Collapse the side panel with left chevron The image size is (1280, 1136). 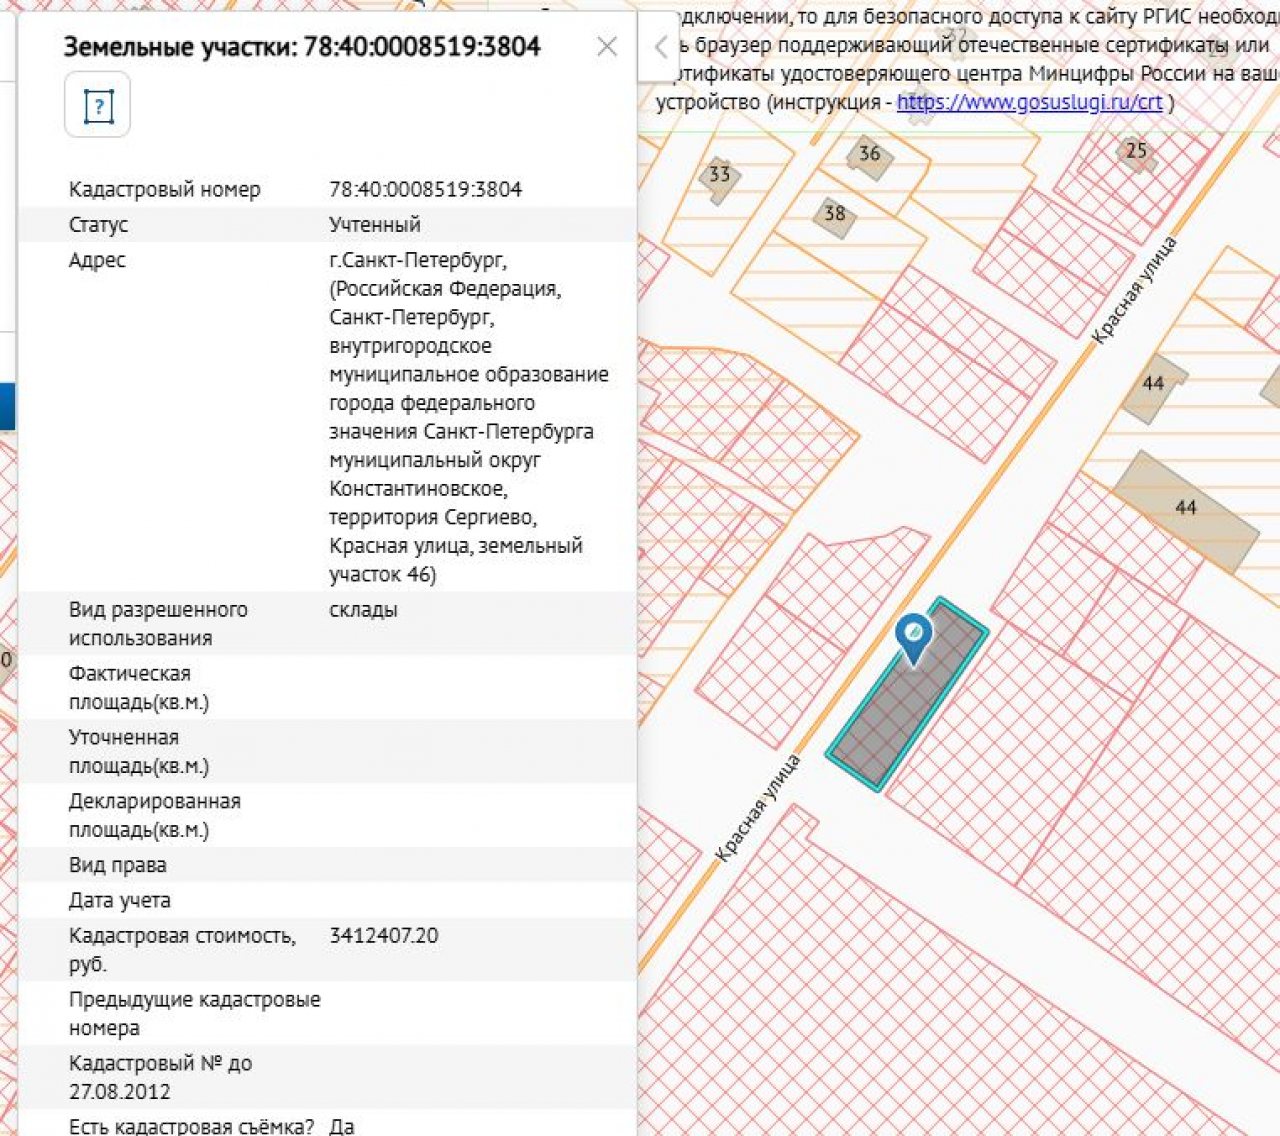coord(660,46)
